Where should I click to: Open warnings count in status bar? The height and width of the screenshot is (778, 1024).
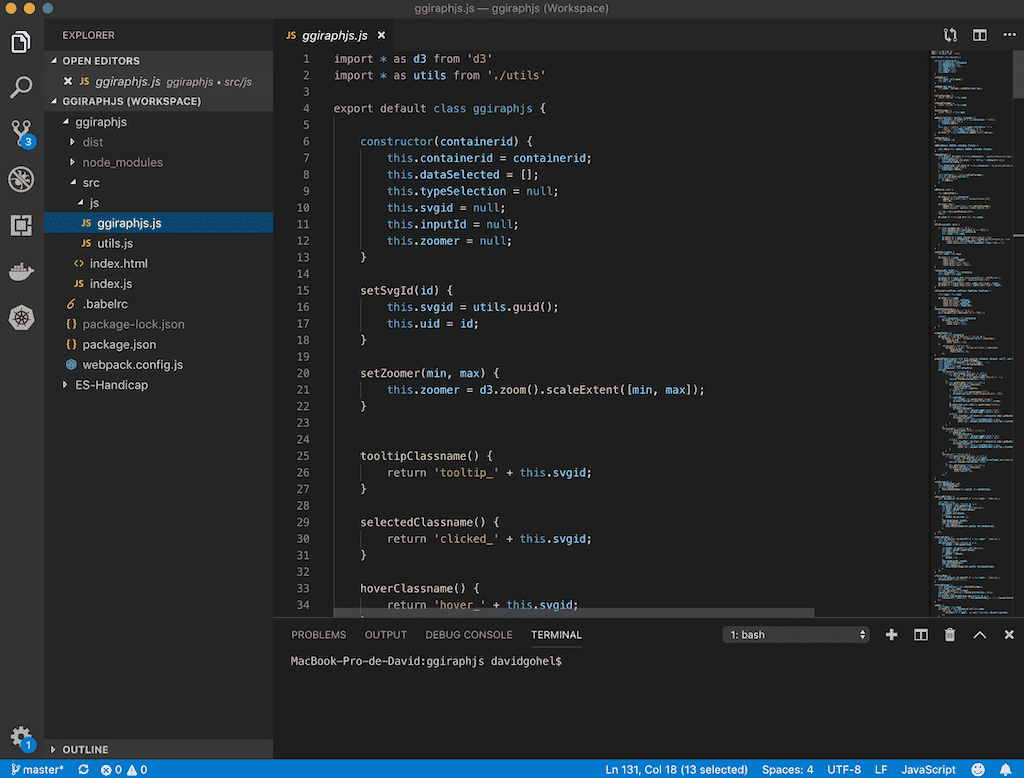pyautogui.click(x=137, y=770)
